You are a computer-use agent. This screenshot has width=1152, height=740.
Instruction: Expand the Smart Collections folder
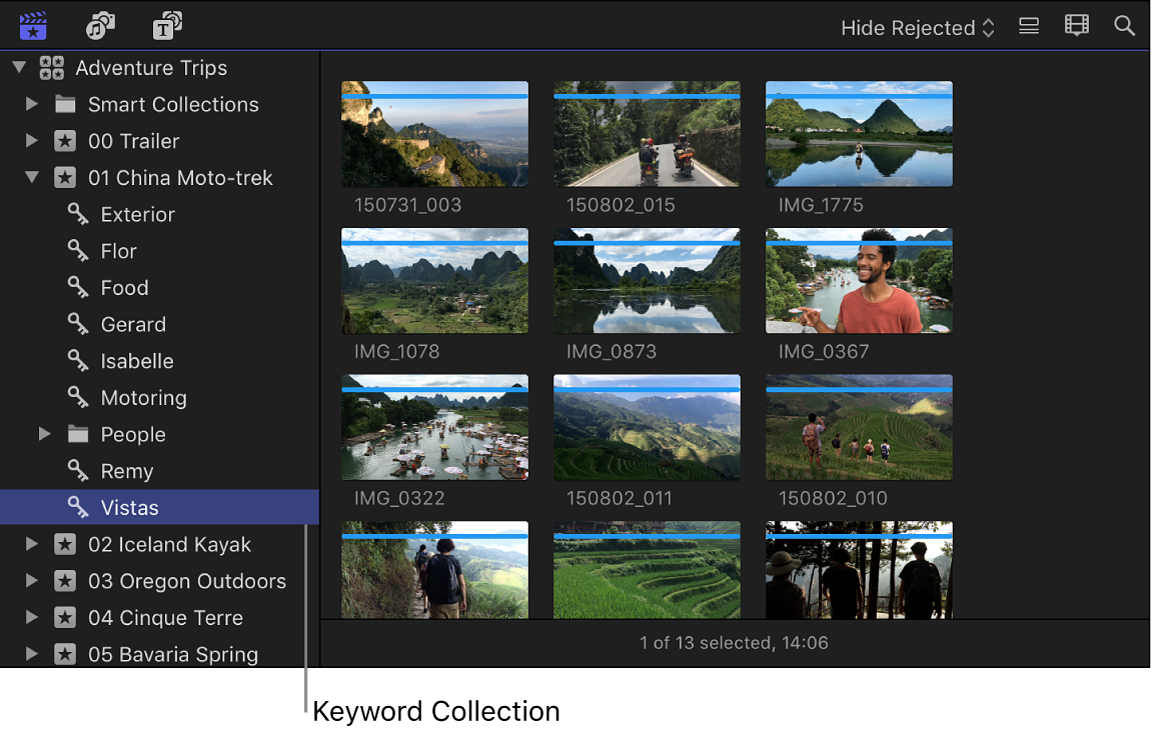tap(30, 104)
